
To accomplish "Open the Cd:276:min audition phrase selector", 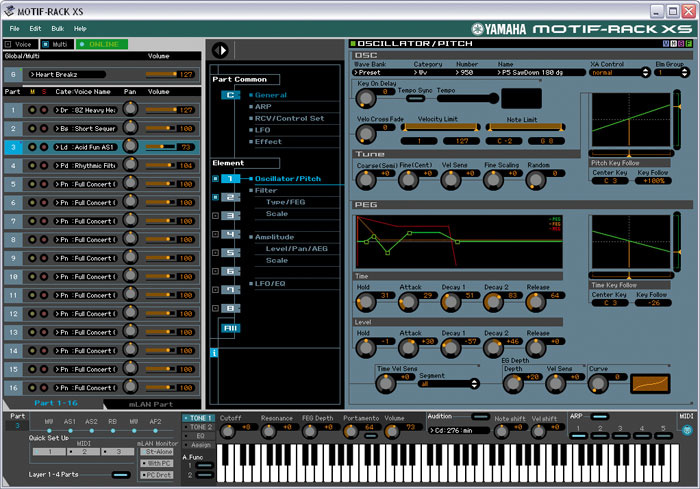I will pos(458,430).
